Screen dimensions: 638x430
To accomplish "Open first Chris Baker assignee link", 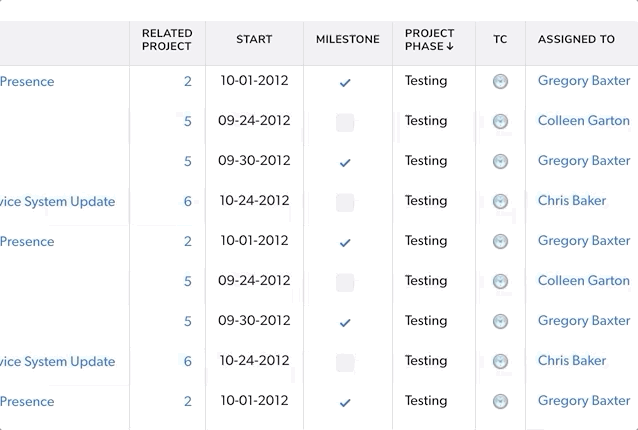I will pyautogui.click(x=572, y=201).
